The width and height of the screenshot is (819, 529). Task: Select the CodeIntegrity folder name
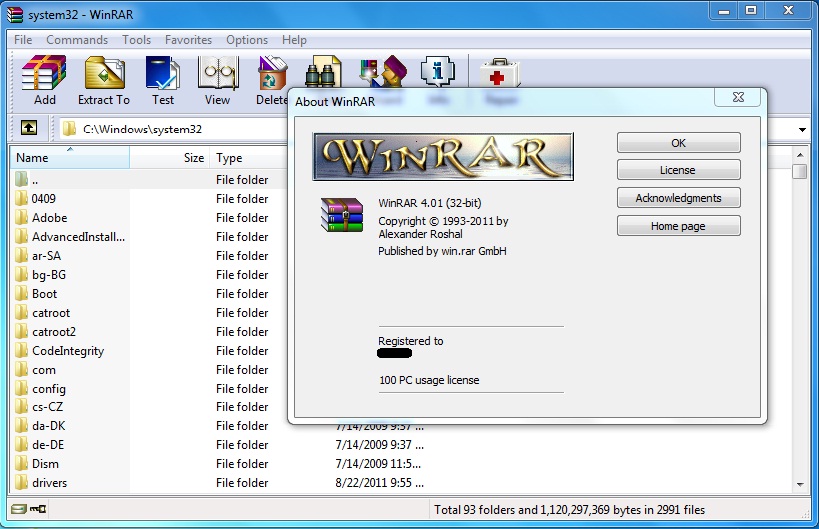(68, 351)
